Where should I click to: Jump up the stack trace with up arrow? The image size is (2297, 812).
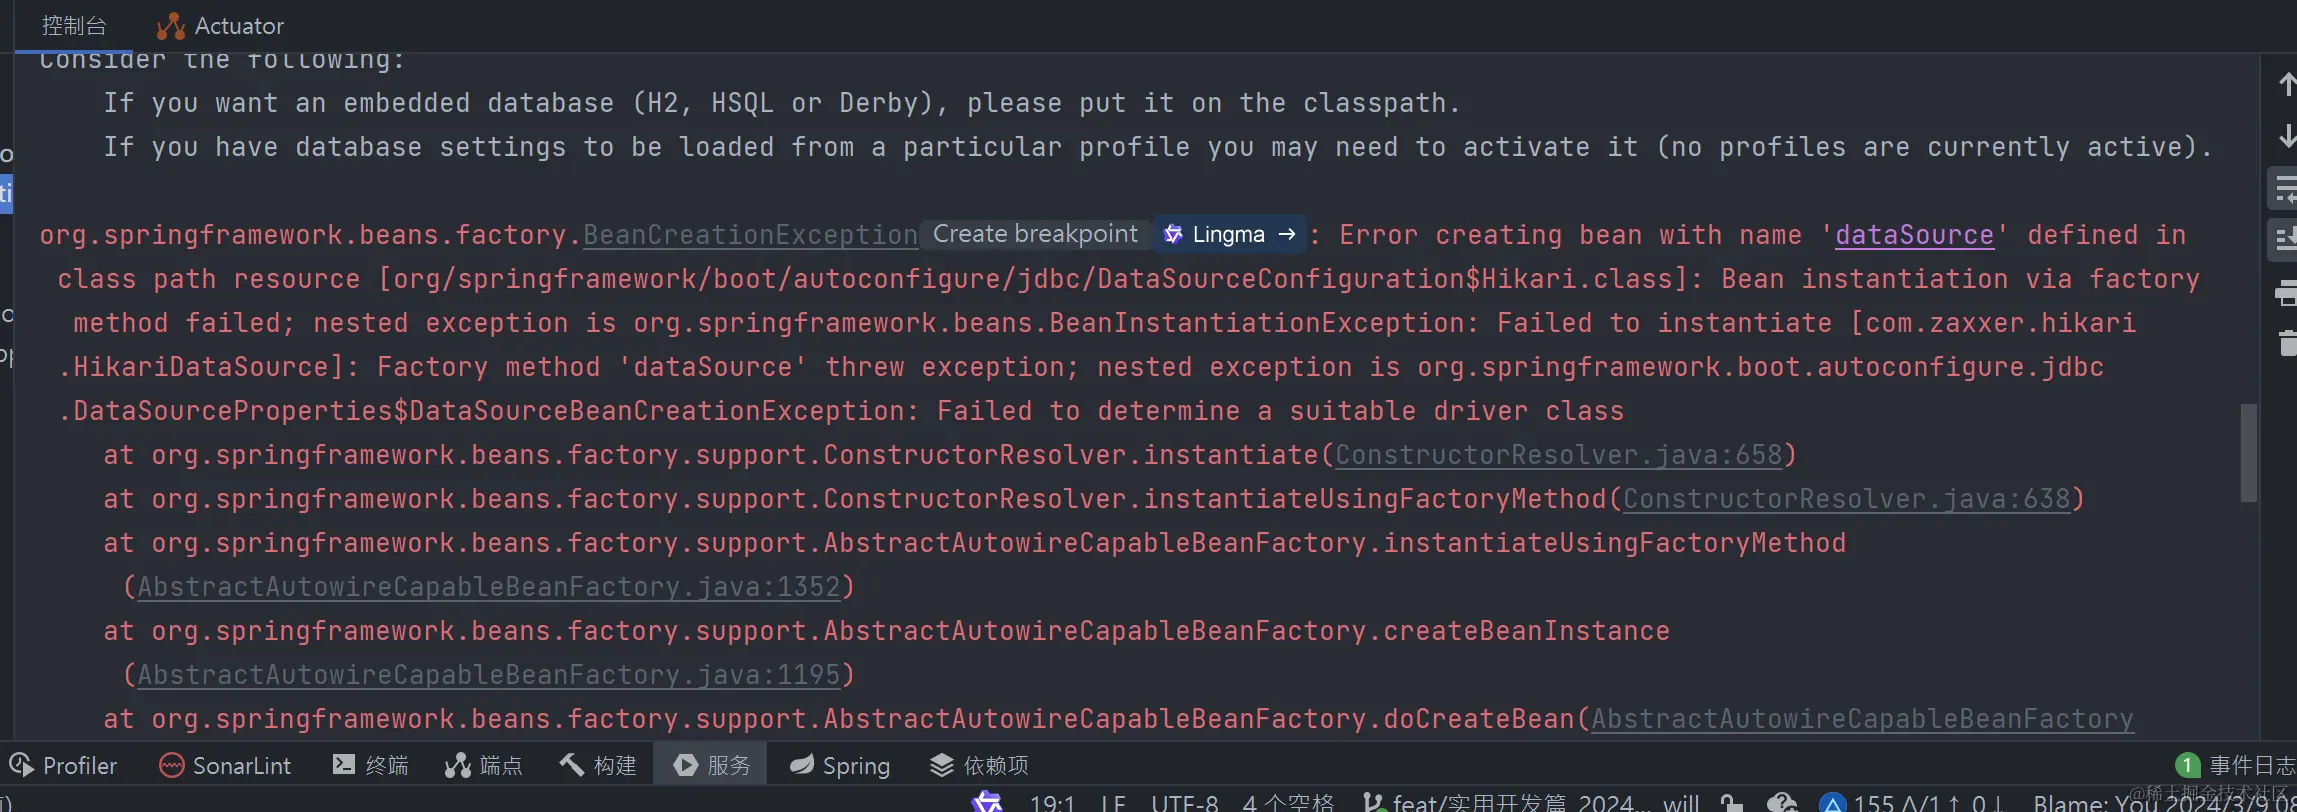click(x=2286, y=84)
